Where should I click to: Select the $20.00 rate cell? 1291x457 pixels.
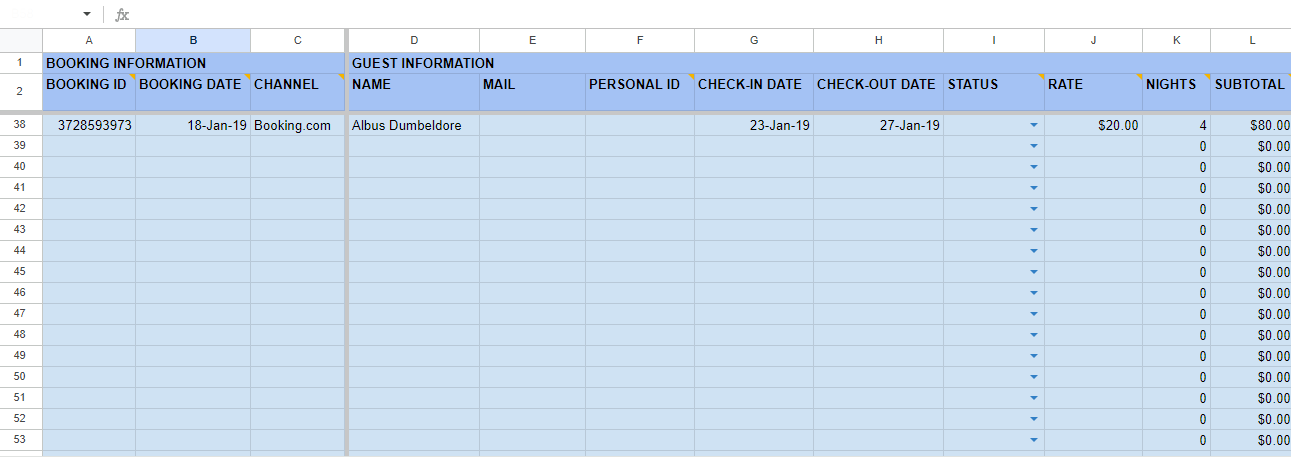[x=1094, y=125]
